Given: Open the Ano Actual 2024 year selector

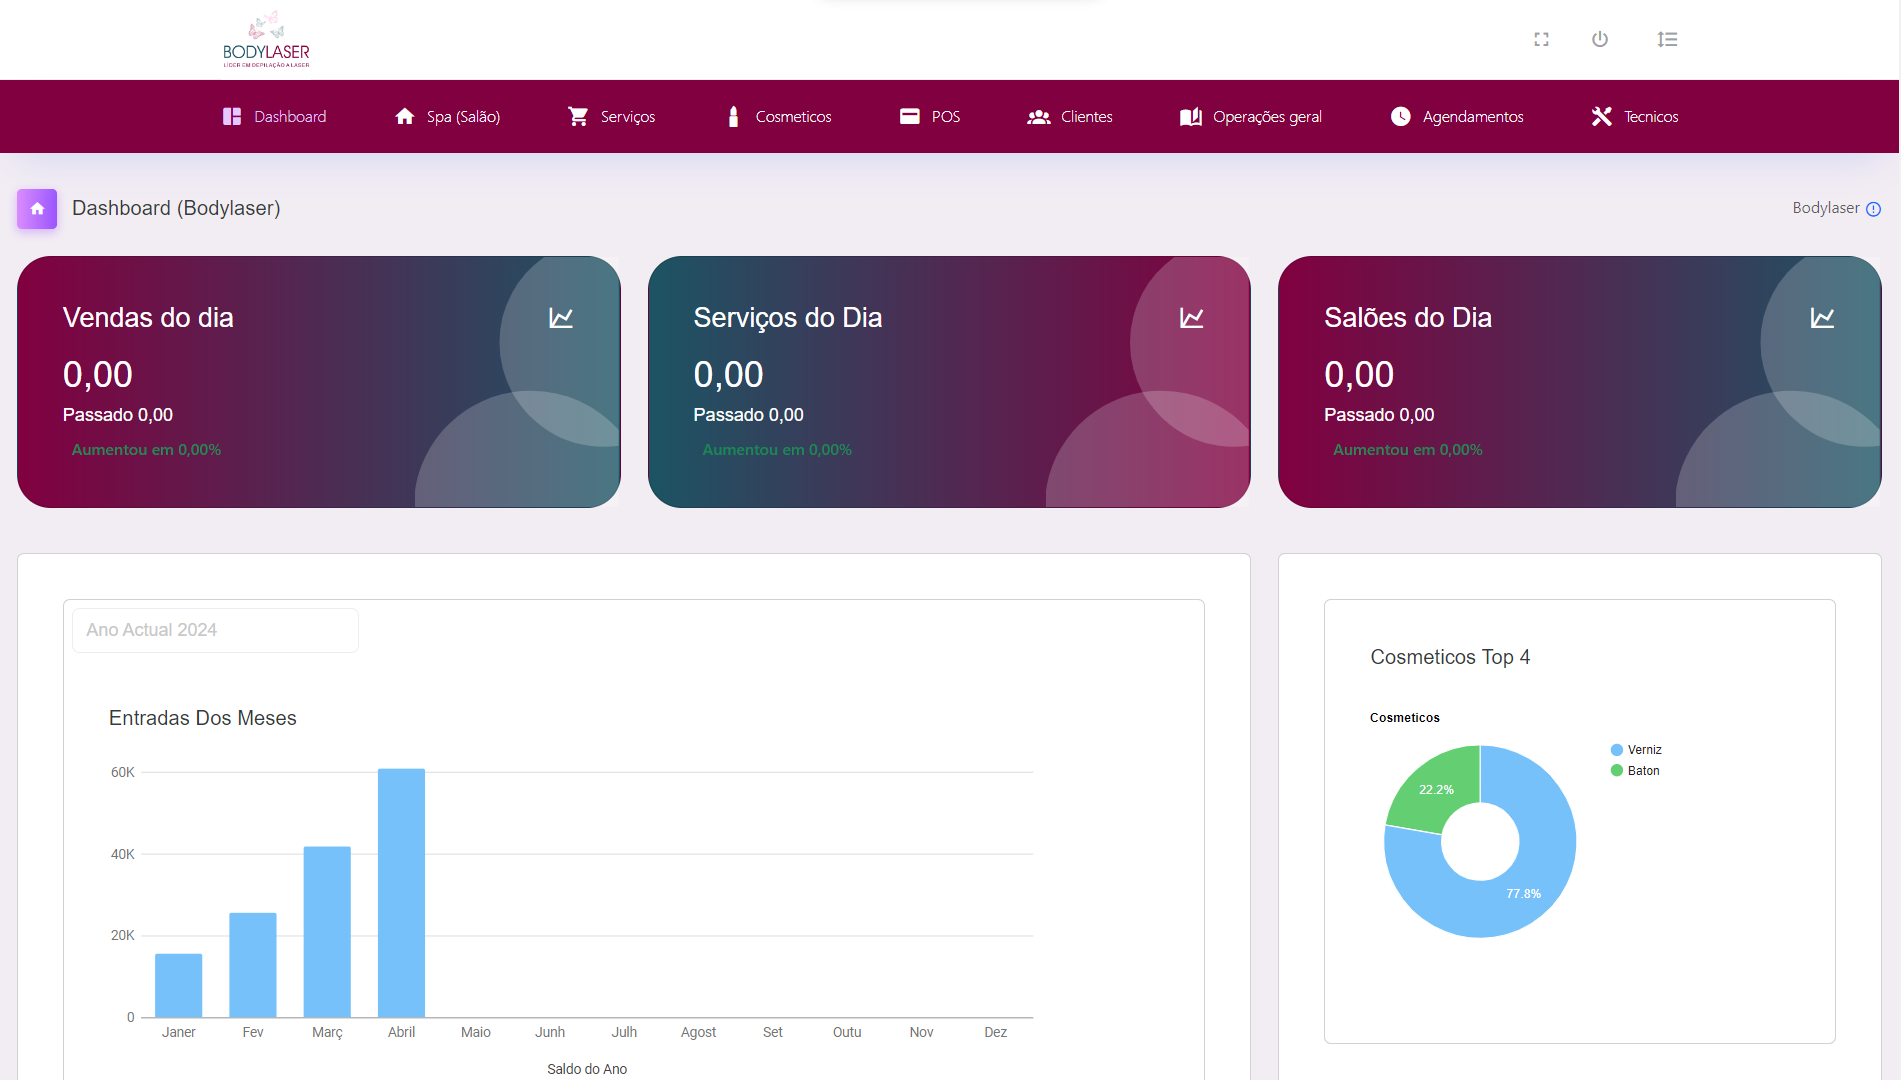Looking at the screenshot, I should click(215, 630).
